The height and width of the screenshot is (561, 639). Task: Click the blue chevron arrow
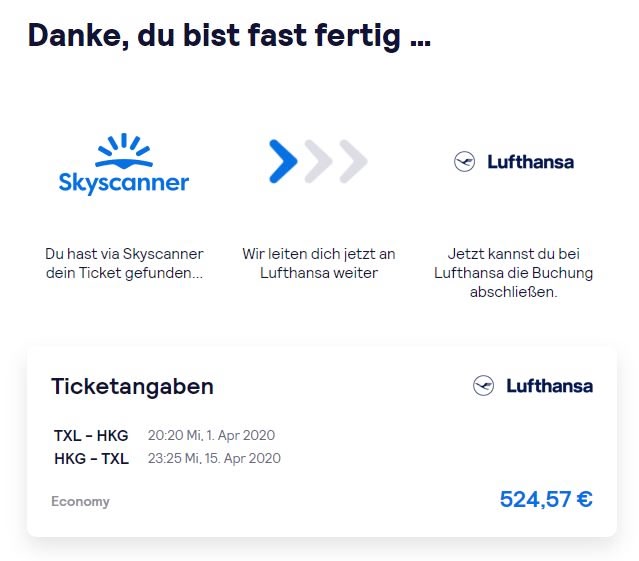[x=283, y=161]
